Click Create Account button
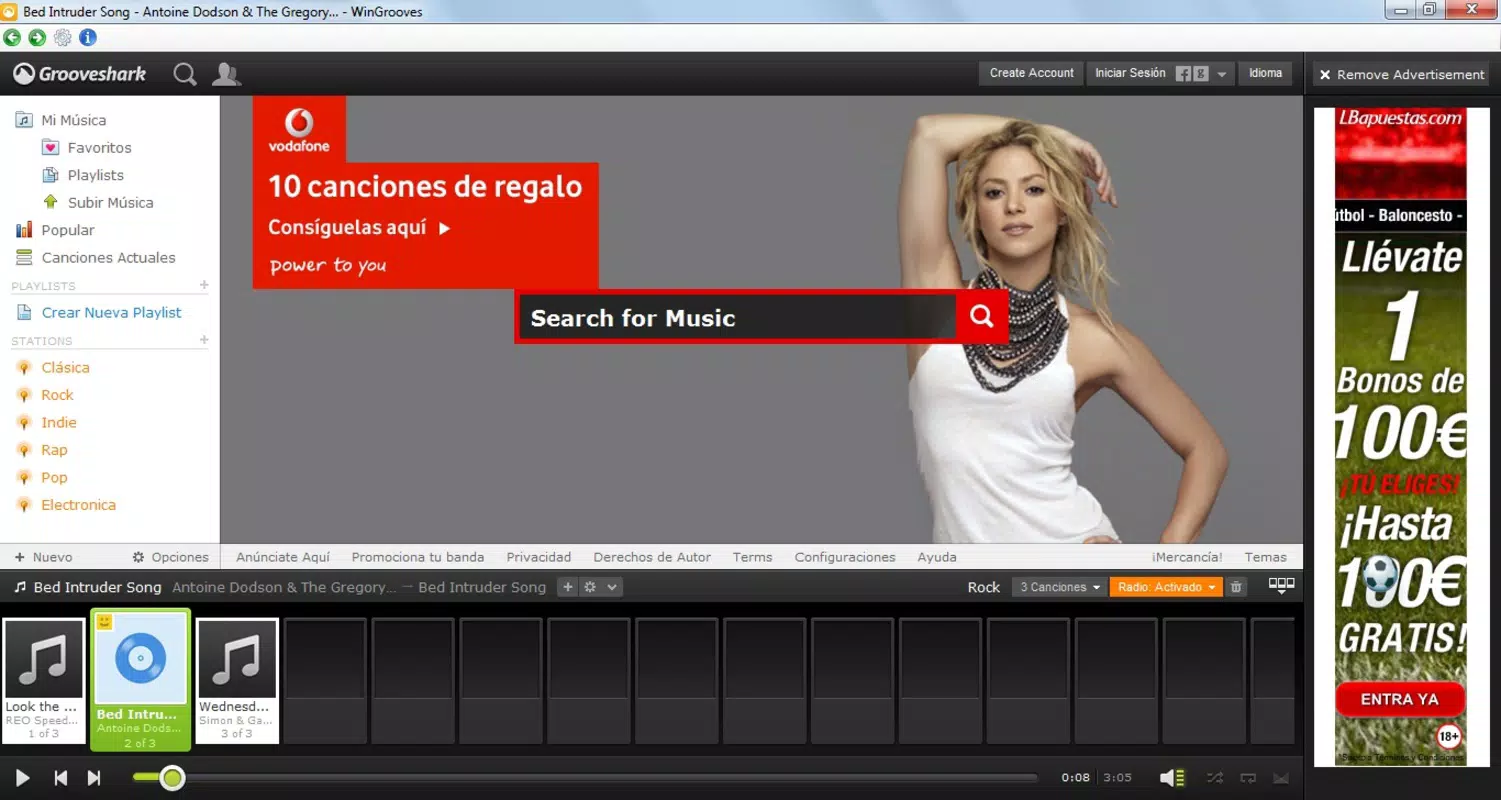This screenshot has height=800, width=1501. pyautogui.click(x=1031, y=73)
